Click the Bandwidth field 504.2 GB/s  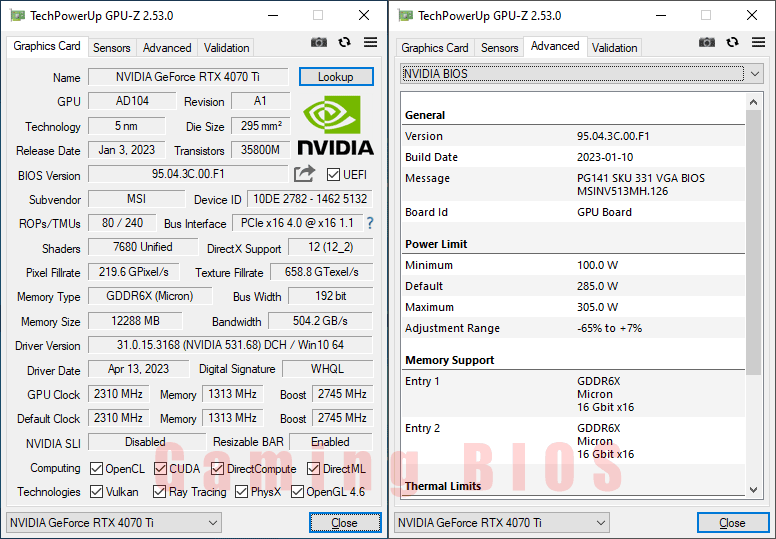click(320, 321)
